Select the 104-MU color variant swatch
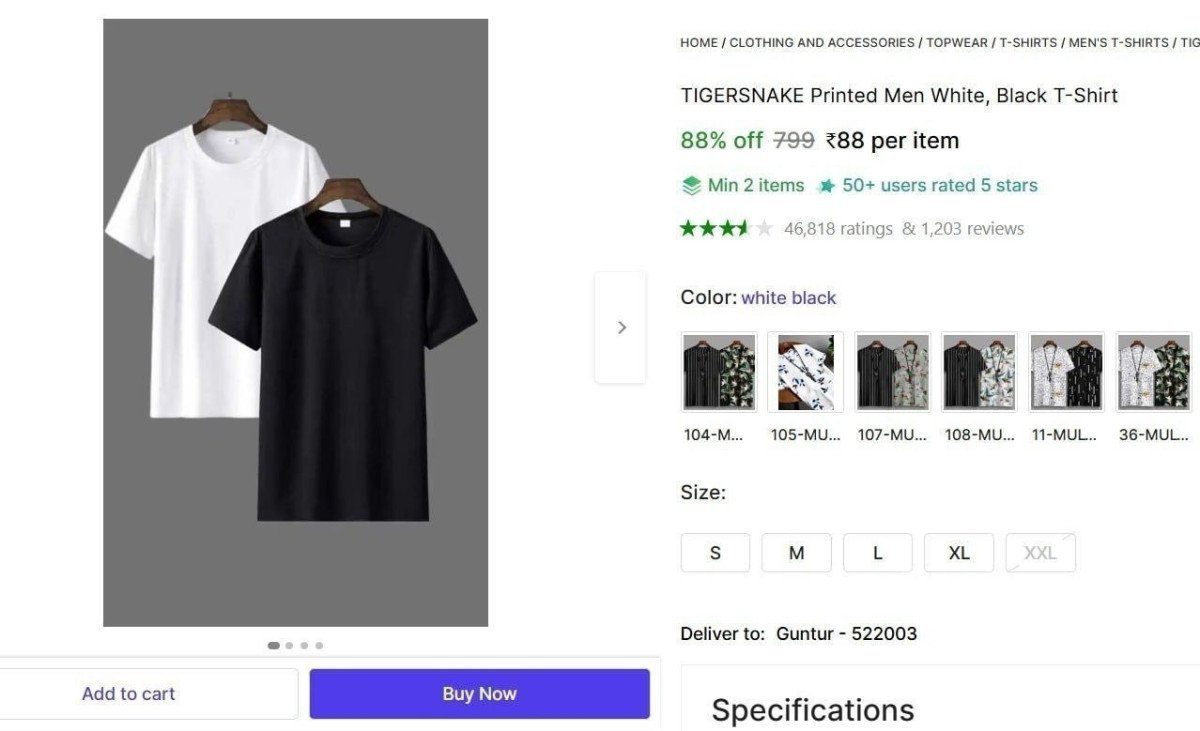 (x=718, y=371)
